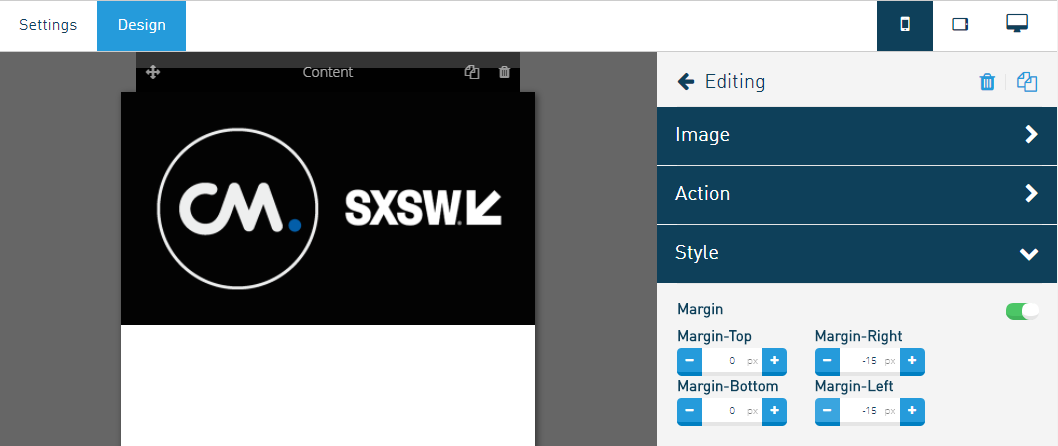Viewport: 1058px width, 446px height.
Task: Increase Margin-Left value
Action: pyautogui.click(x=912, y=411)
